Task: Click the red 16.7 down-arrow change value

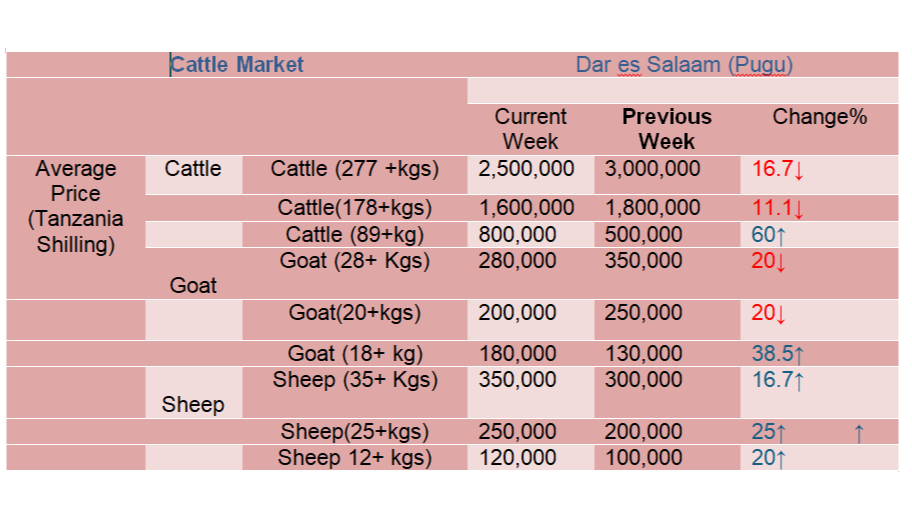Action: click(778, 169)
